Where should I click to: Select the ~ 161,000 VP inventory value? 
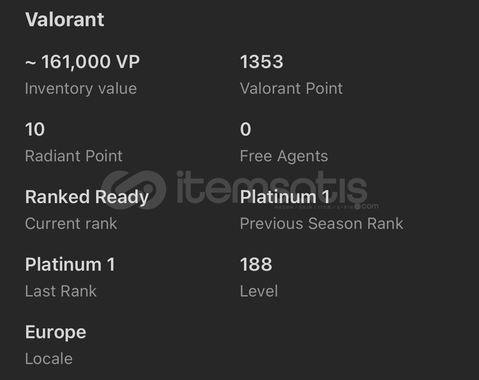tap(82, 62)
